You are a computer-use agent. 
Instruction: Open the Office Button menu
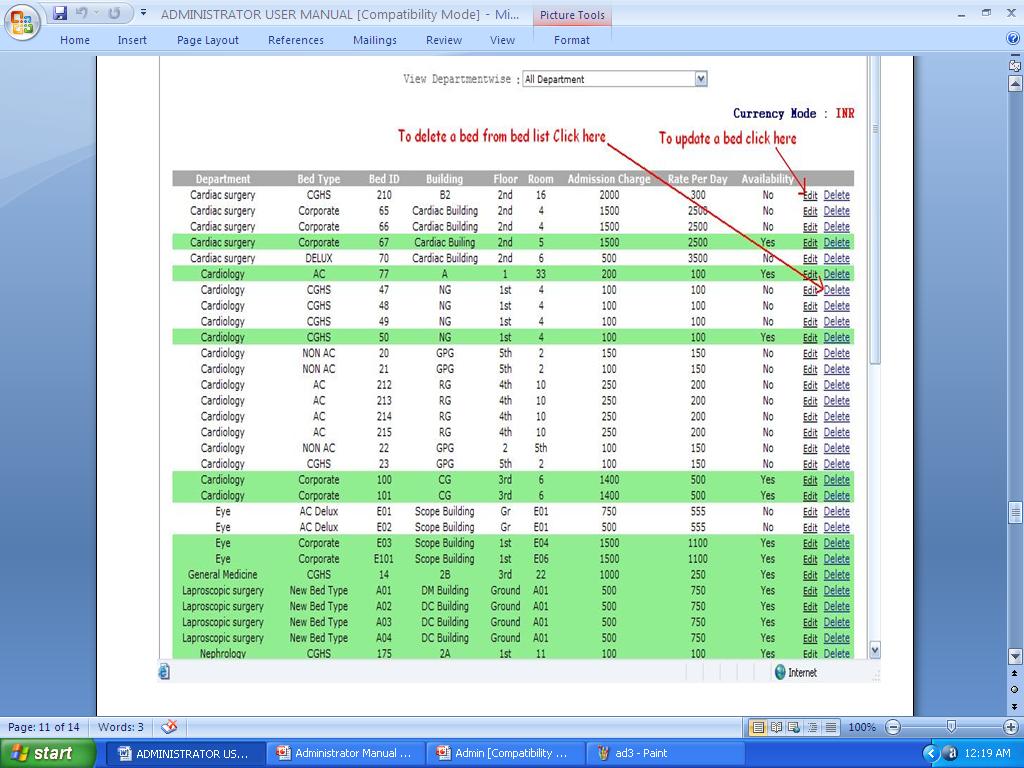22,22
